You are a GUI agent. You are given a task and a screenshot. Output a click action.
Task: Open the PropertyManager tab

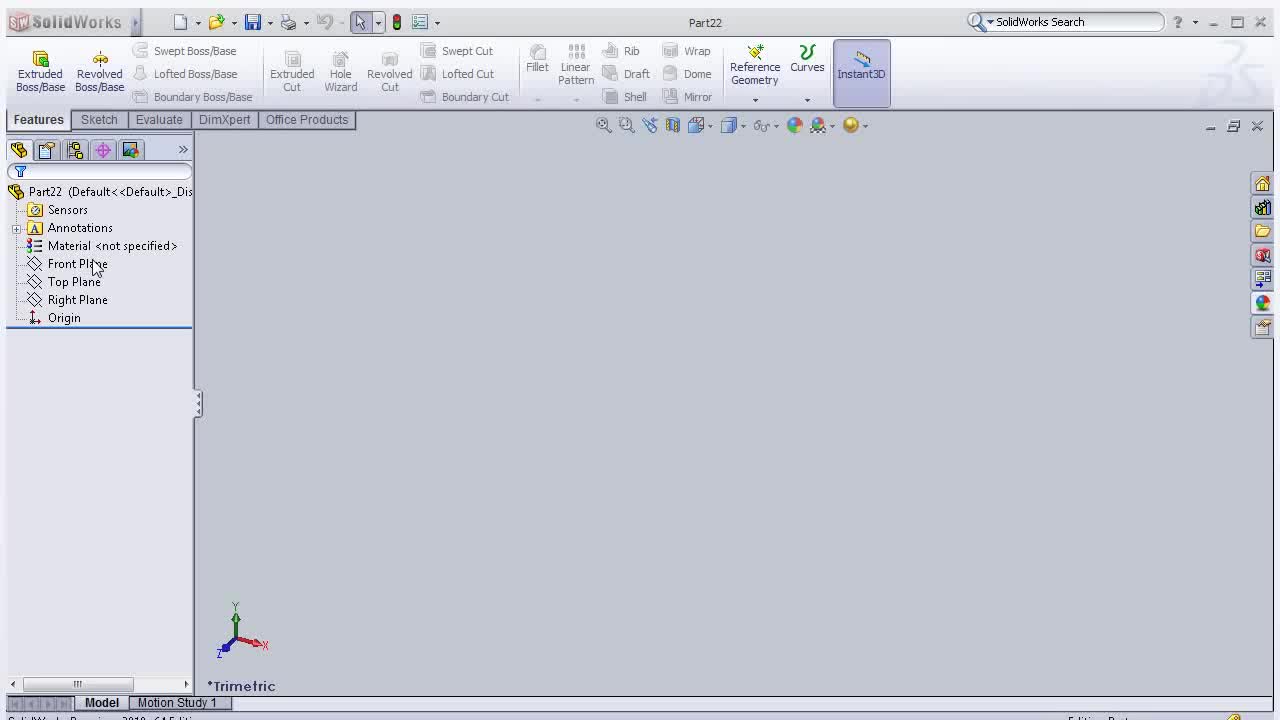[47, 150]
